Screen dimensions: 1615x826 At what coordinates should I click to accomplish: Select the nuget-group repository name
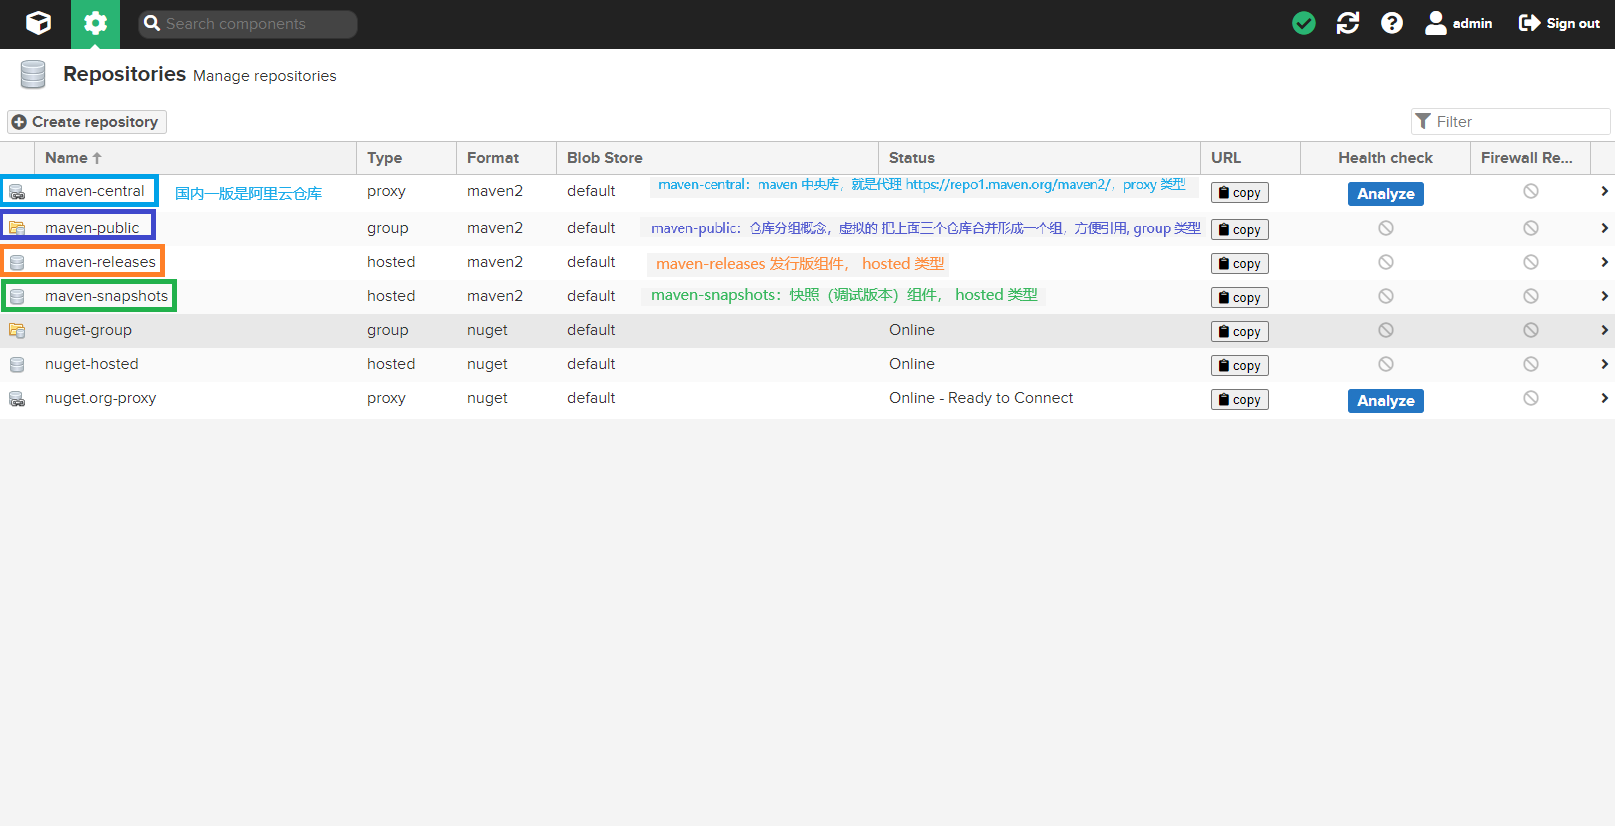(x=88, y=330)
